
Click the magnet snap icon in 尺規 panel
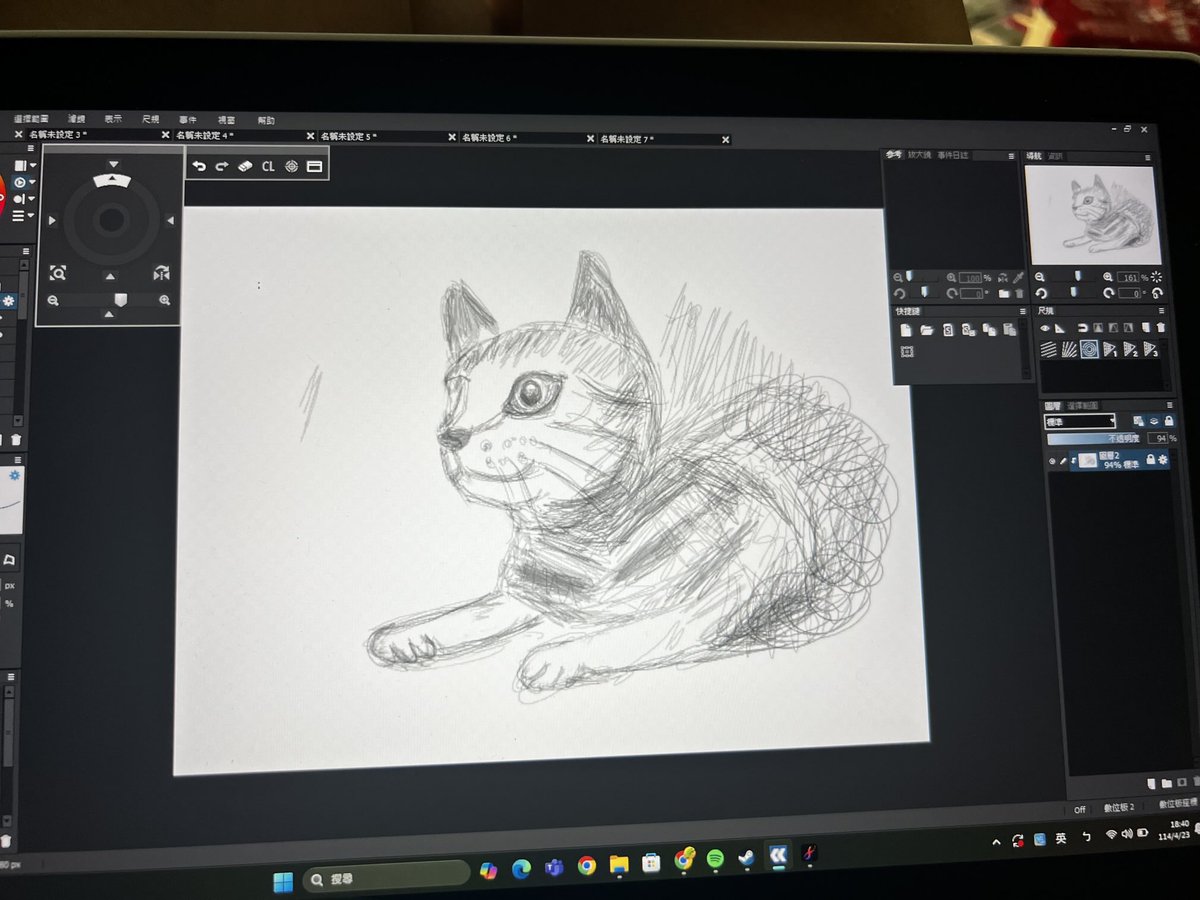1082,328
